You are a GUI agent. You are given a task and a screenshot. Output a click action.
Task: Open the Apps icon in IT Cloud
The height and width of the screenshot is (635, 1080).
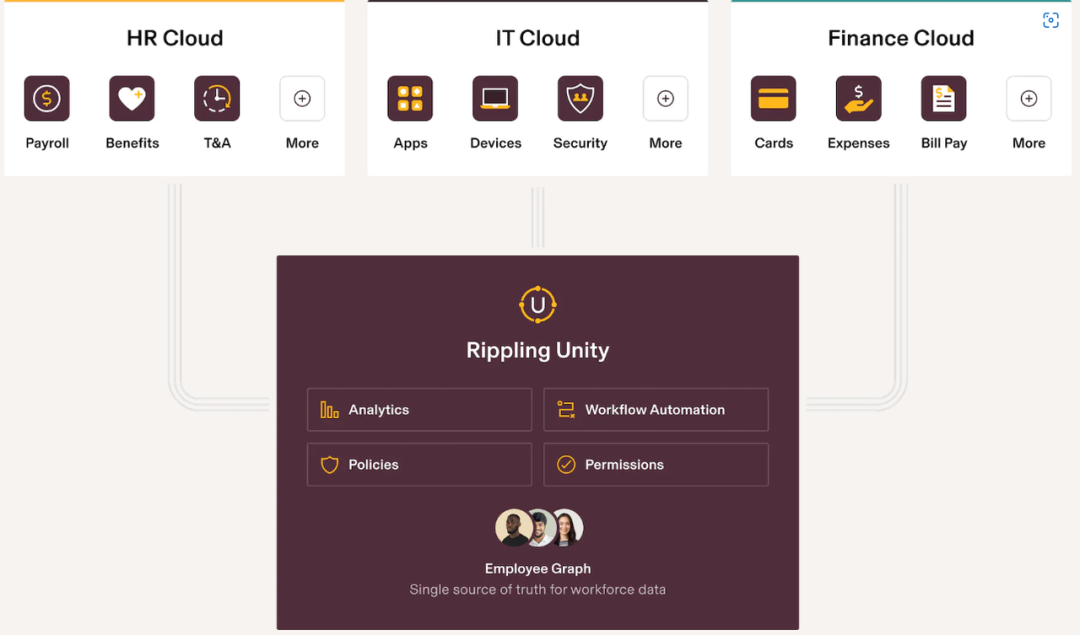410,98
